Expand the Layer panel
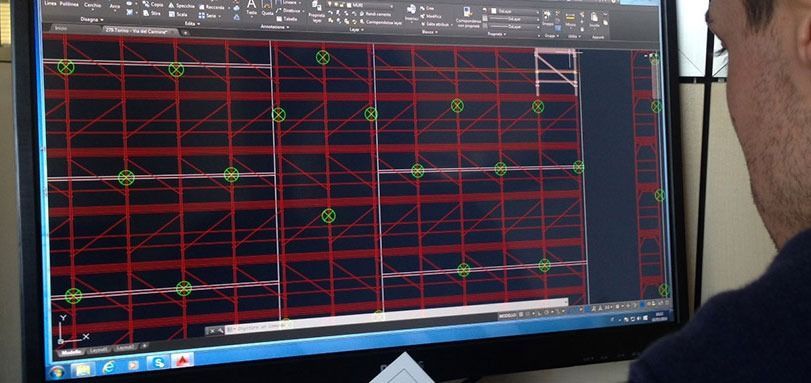 356,30
